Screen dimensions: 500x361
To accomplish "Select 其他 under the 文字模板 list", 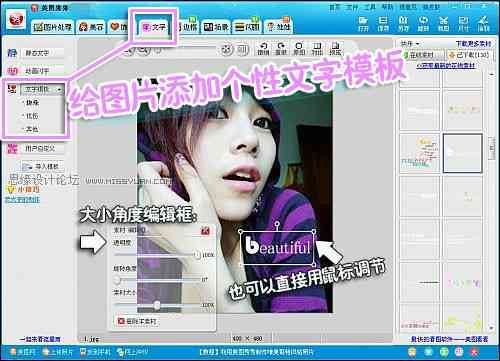I will point(32,129).
